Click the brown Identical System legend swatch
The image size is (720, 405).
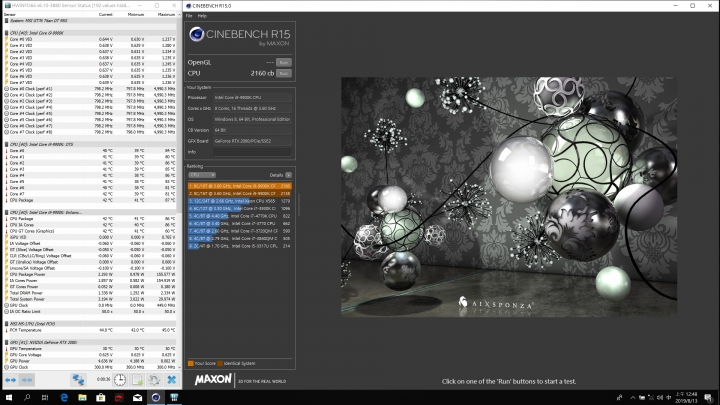pyautogui.click(x=220, y=363)
